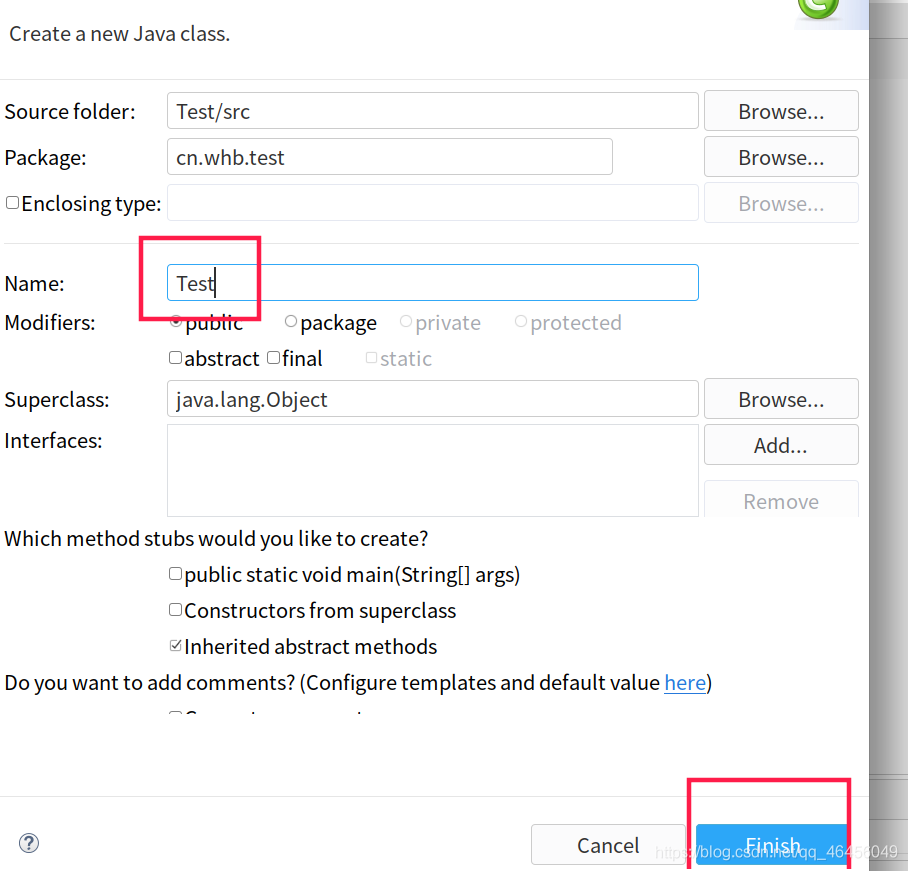Enable public static void main stub

coord(175,574)
